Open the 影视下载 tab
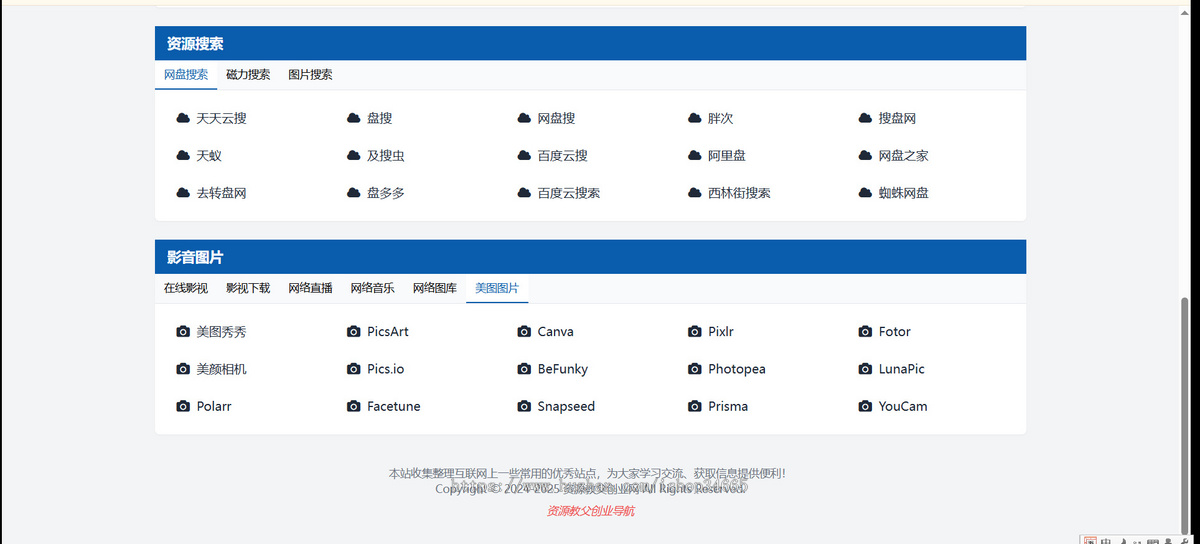1200x544 pixels. click(248, 288)
